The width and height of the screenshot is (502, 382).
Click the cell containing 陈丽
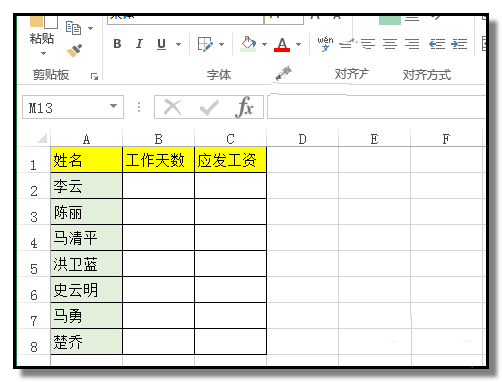[86, 212]
